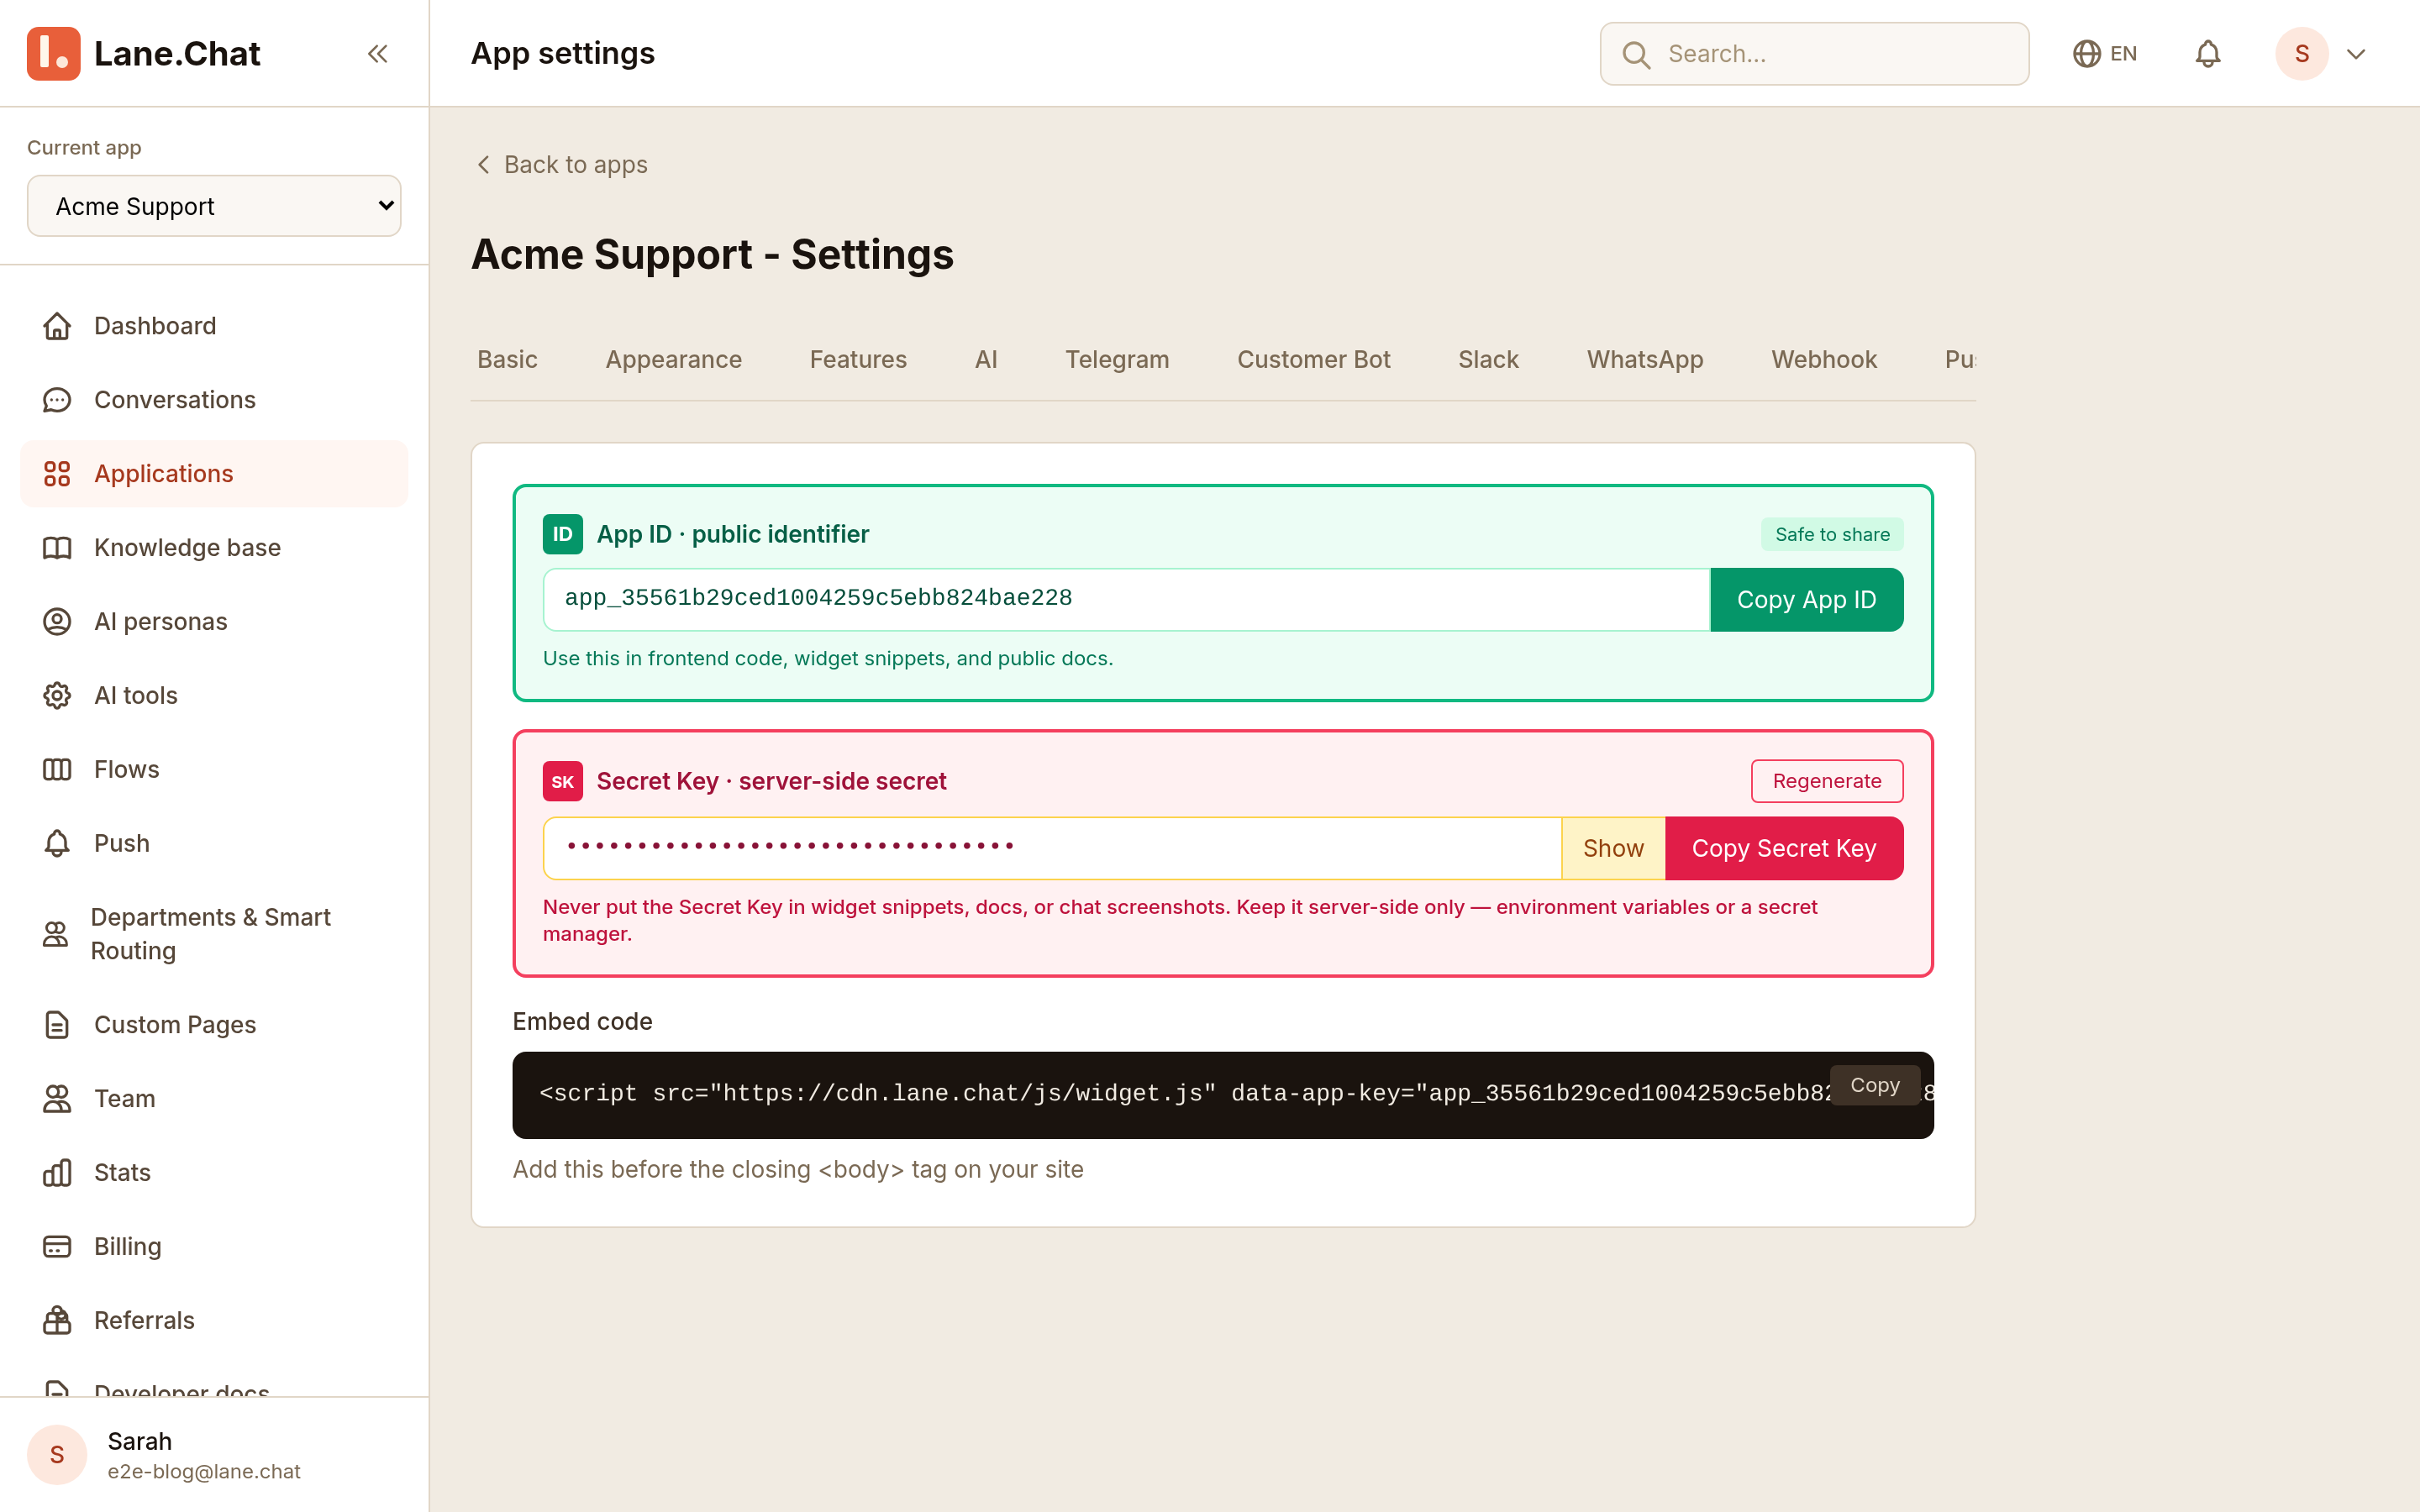Screen dimensions: 2420x1512
Task: Show the hidden Secret Key
Action: click(1613, 848)
